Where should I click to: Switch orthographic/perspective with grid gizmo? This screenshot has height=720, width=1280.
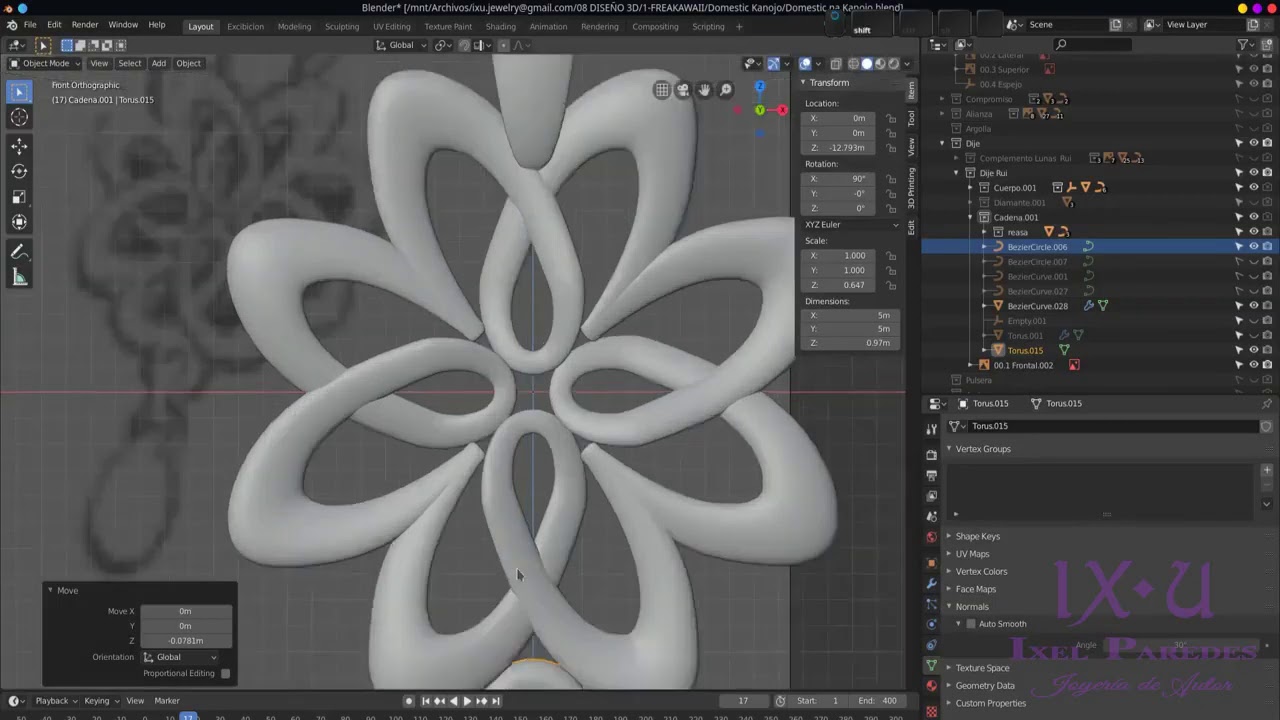click(662, 90)
